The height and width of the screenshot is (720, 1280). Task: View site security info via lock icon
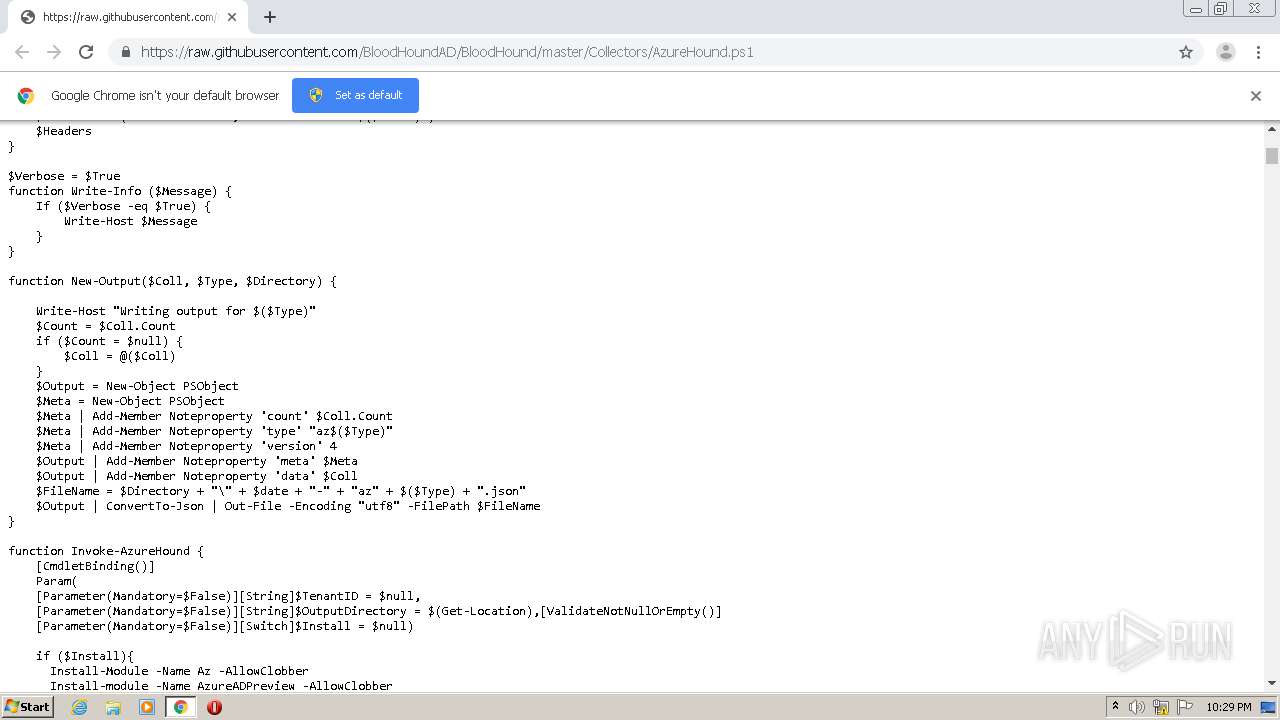(x=125, y=52)
